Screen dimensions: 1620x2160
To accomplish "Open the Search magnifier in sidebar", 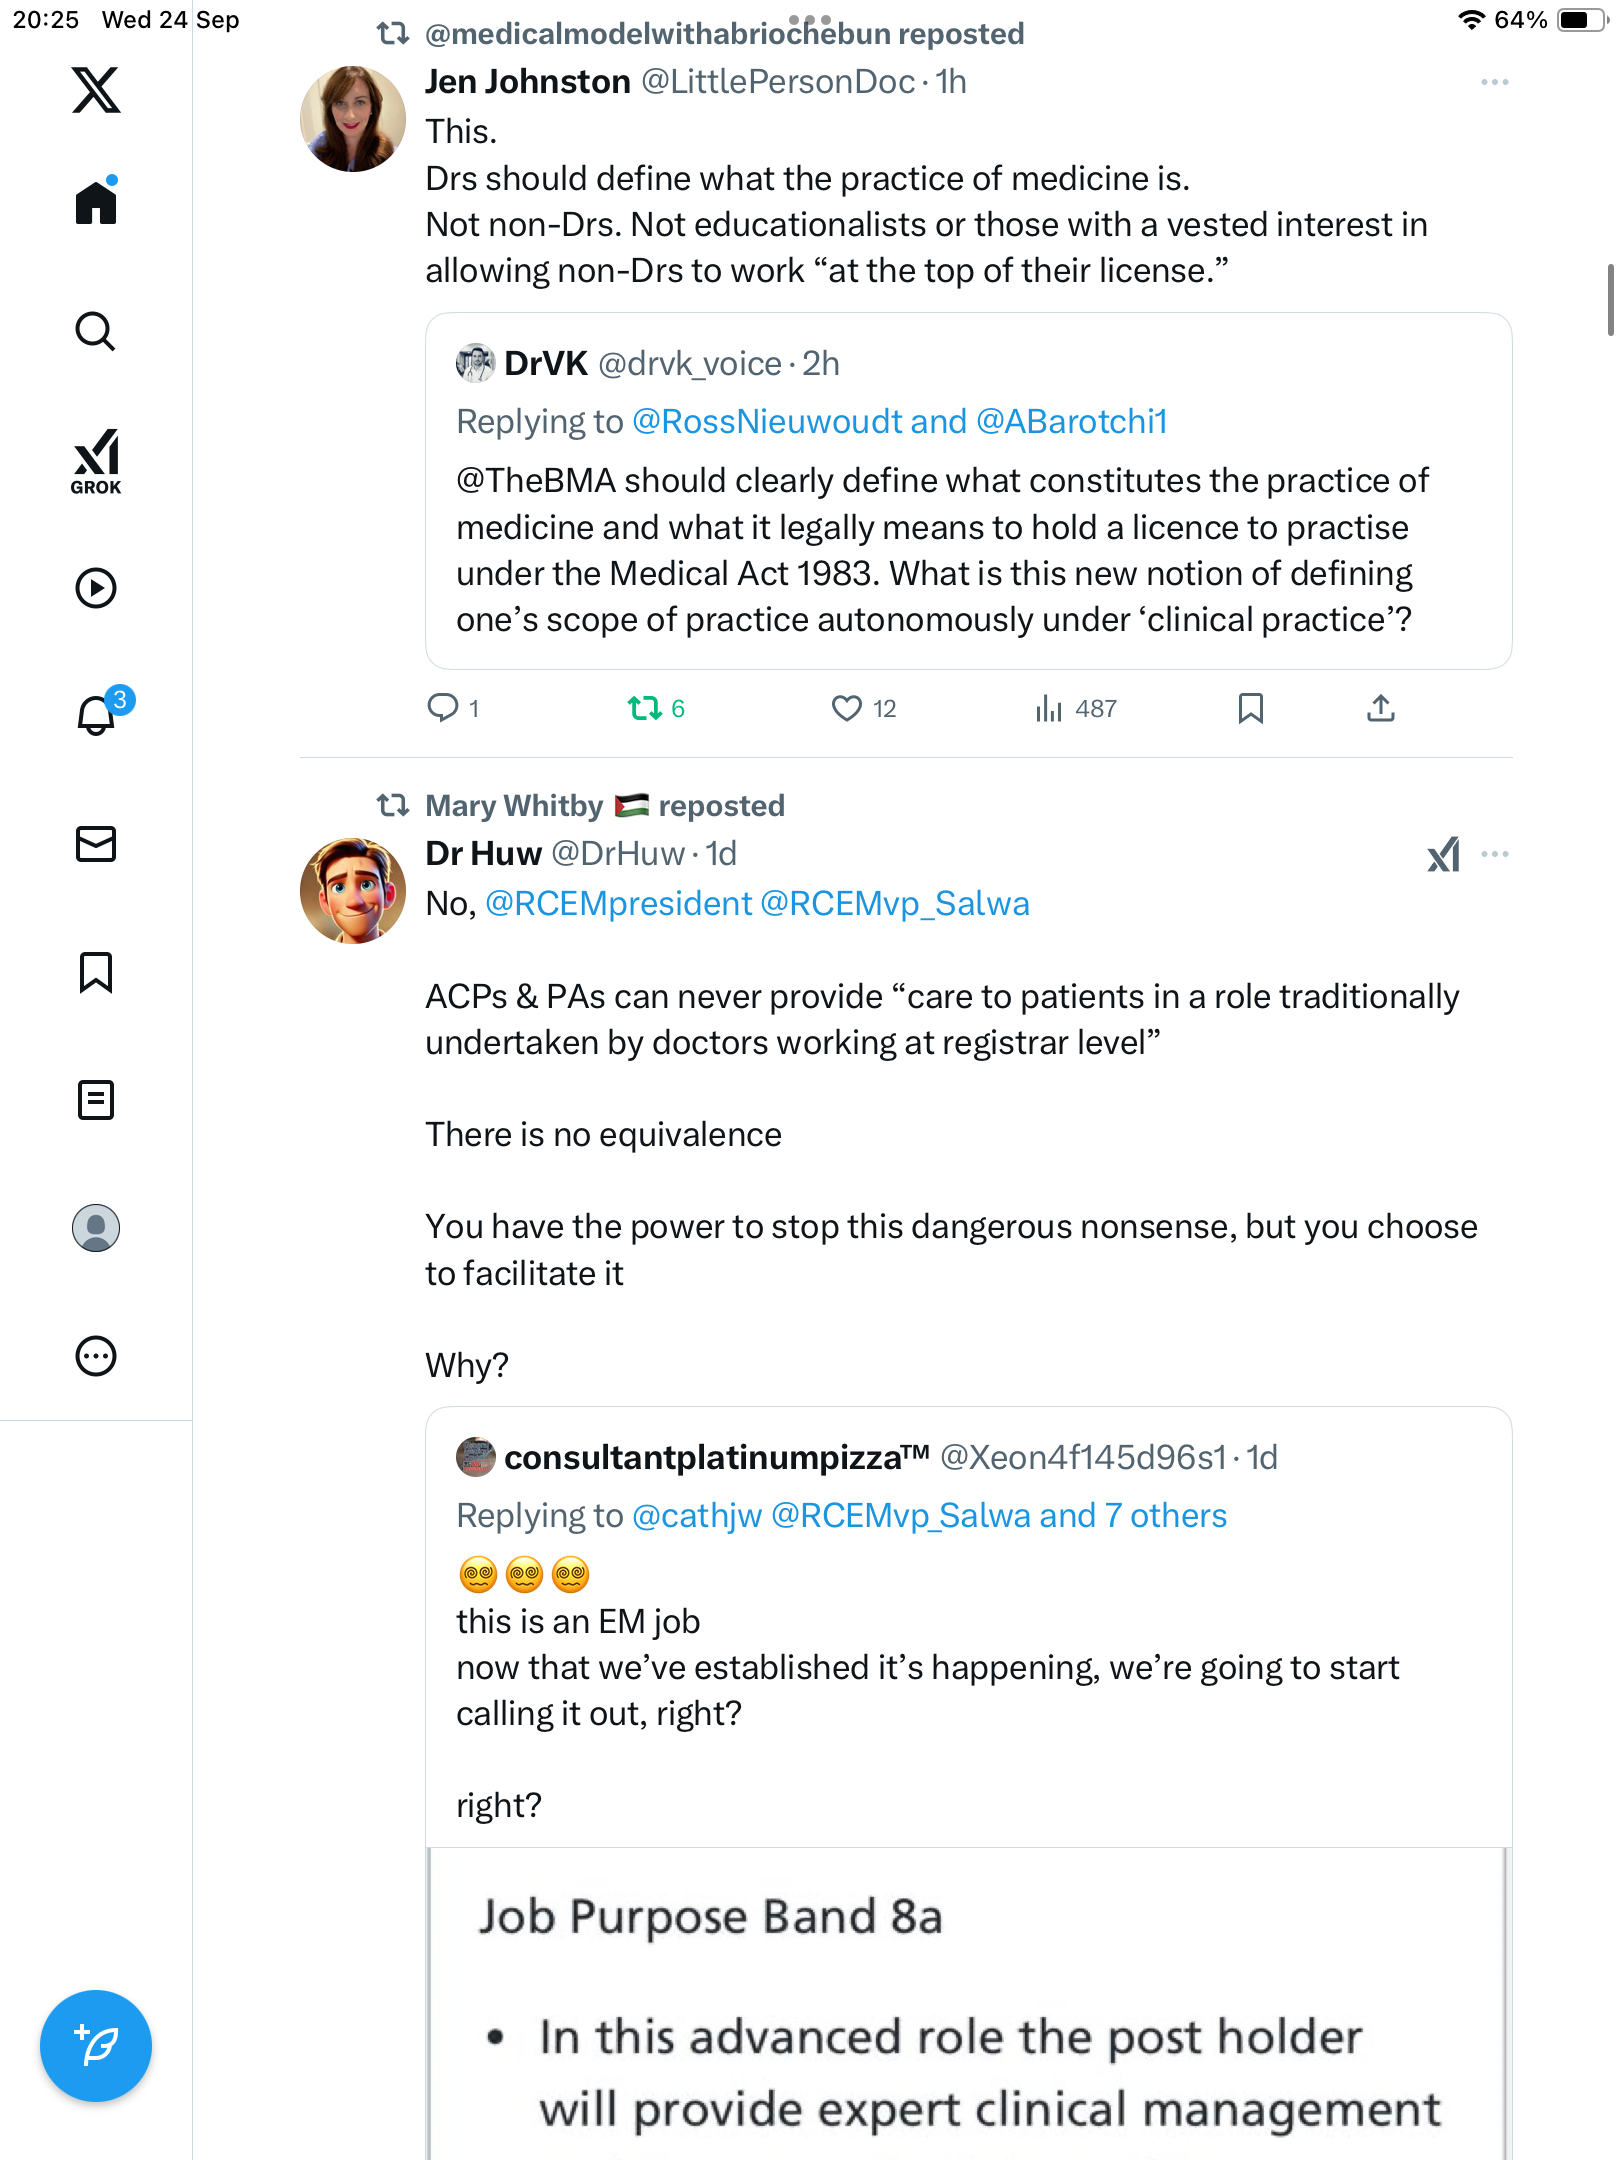I will (x=96, y=331).
